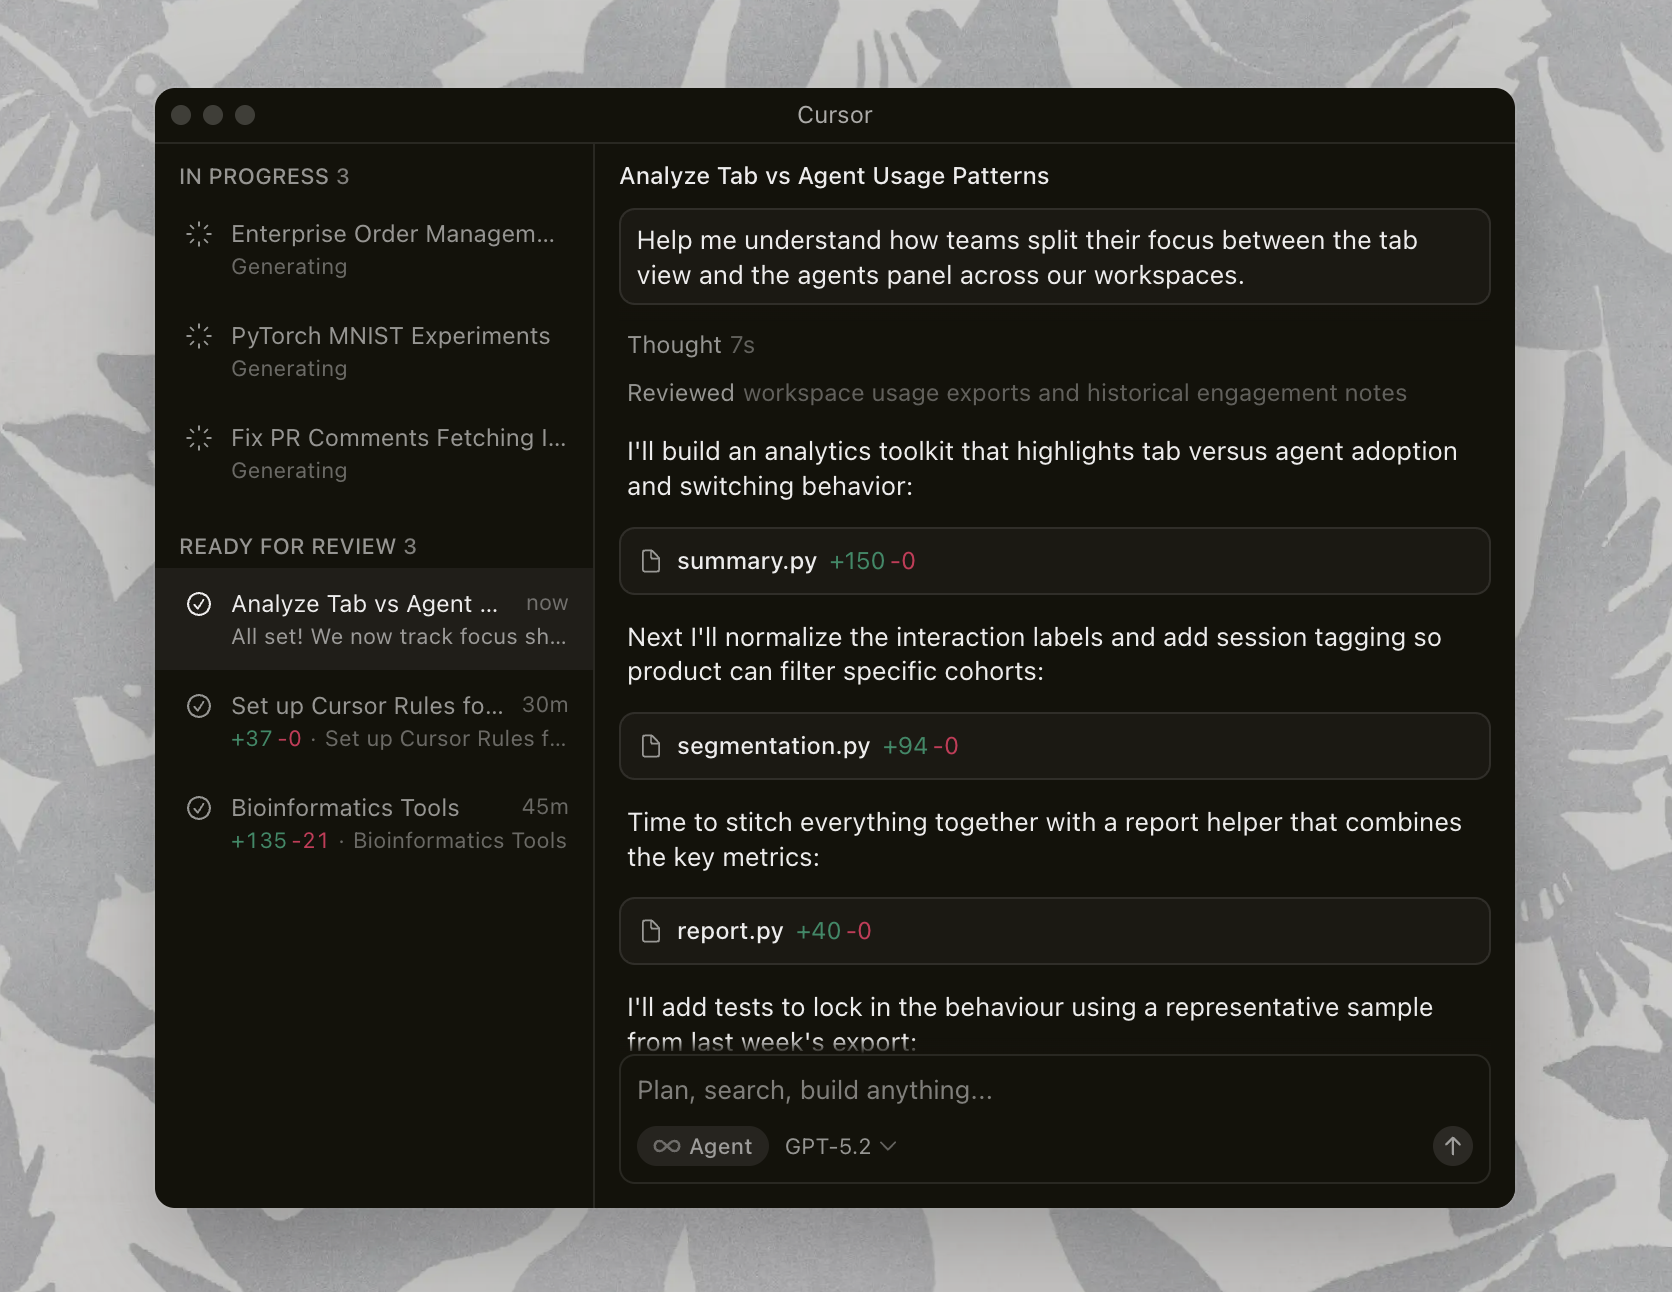Click the checkmark icon for Analyze Tab vs Agent
This screenshot has height=1292, width=1672.
[x=199, y=604]
